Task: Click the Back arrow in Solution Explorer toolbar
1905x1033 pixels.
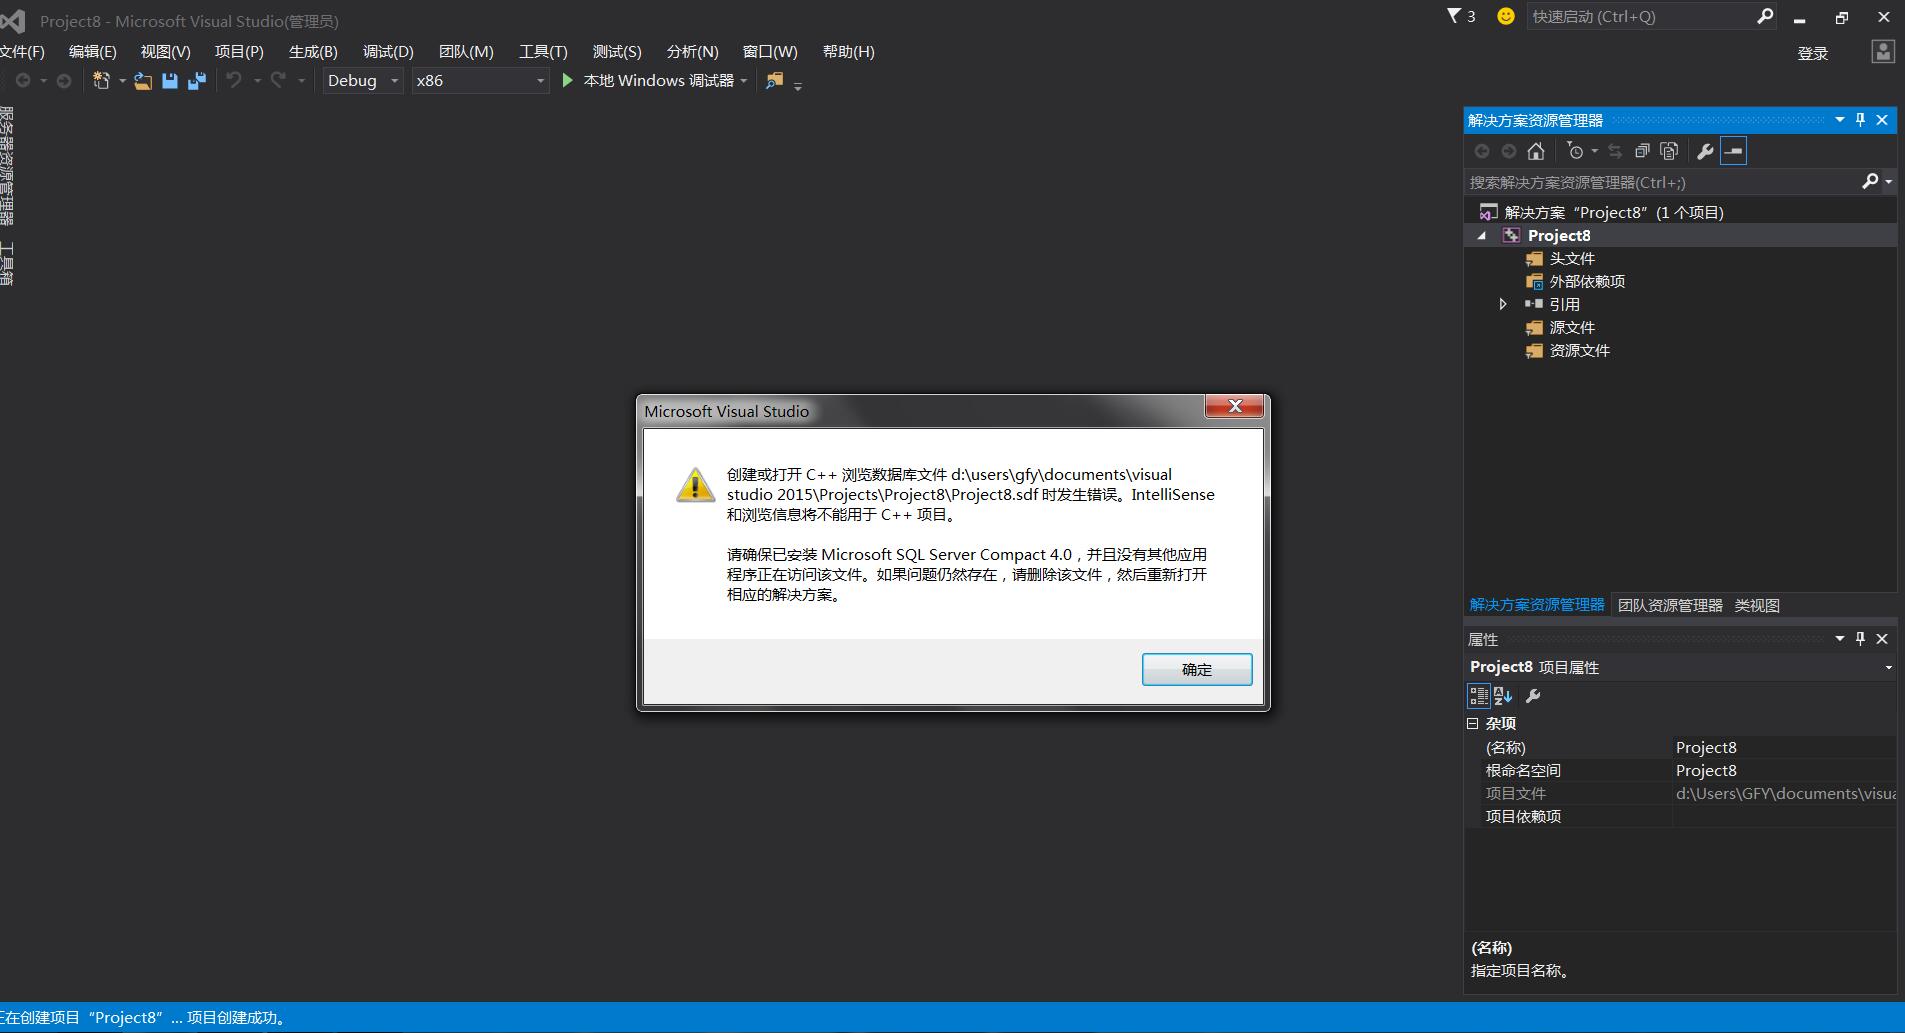Action: pos(1482,151)
